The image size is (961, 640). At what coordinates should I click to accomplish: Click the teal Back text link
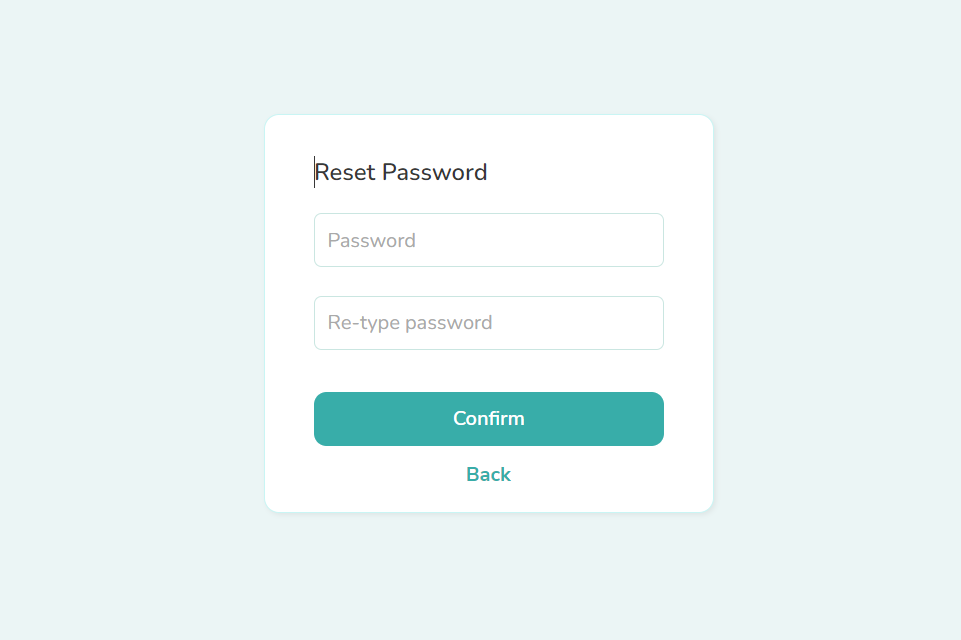tap(488, 475)
